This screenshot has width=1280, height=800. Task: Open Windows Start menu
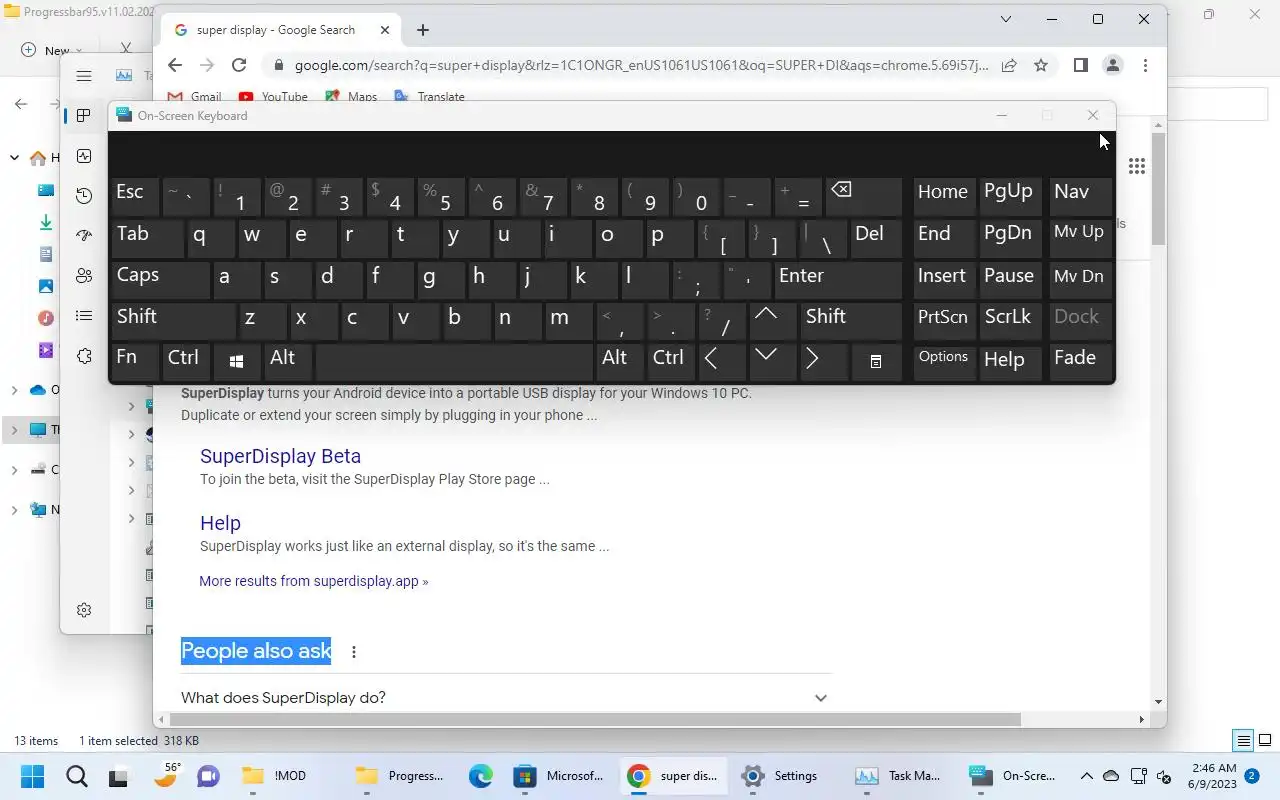click(32, 776)
